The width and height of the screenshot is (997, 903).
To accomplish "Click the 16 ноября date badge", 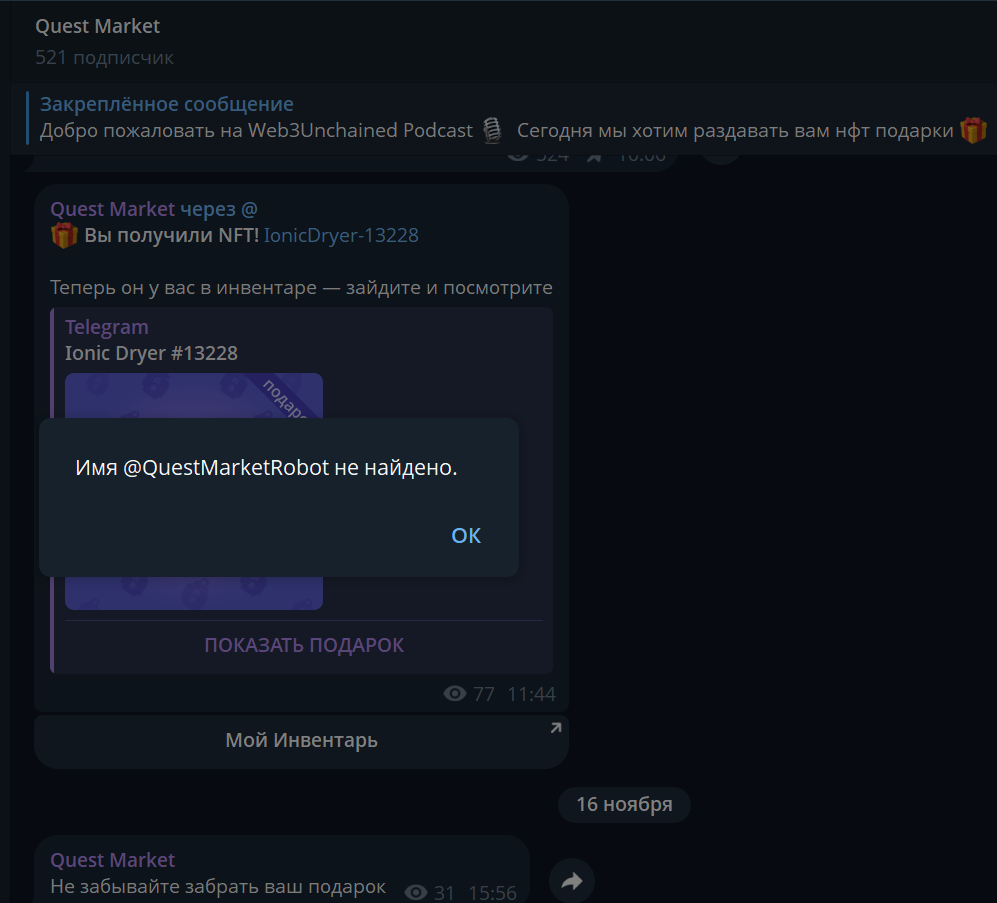I will [x=624, y=805].
